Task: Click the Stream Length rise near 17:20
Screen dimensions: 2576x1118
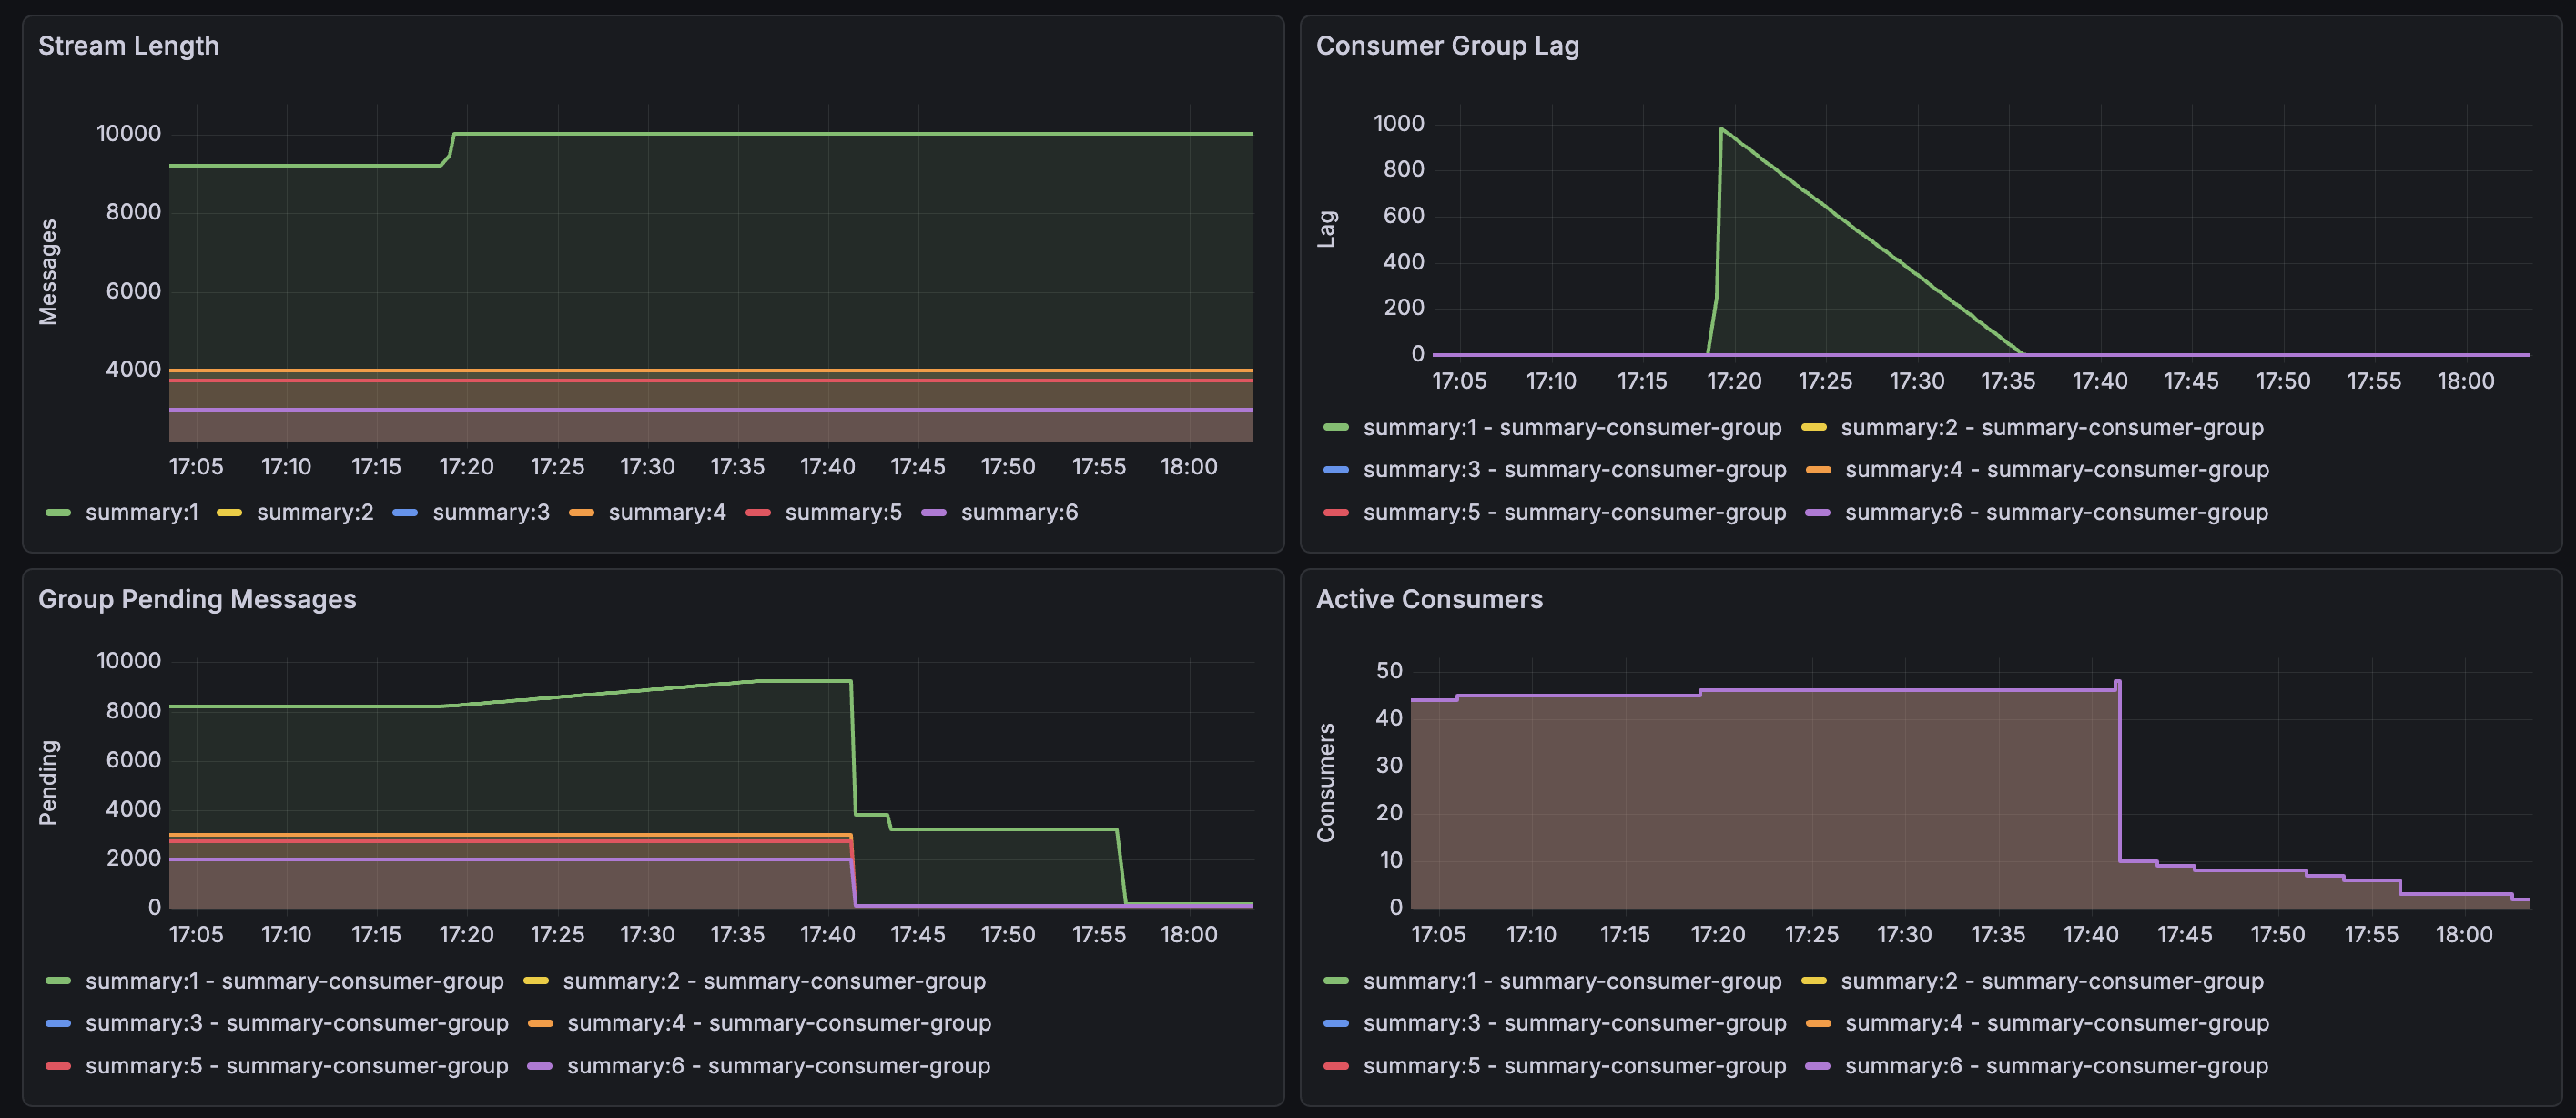Action: pyautogui.click(x=451, y=145)
